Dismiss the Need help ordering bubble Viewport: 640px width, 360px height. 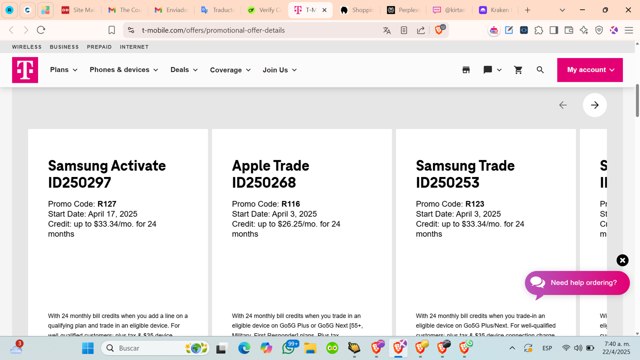click(x=622, y=260)
